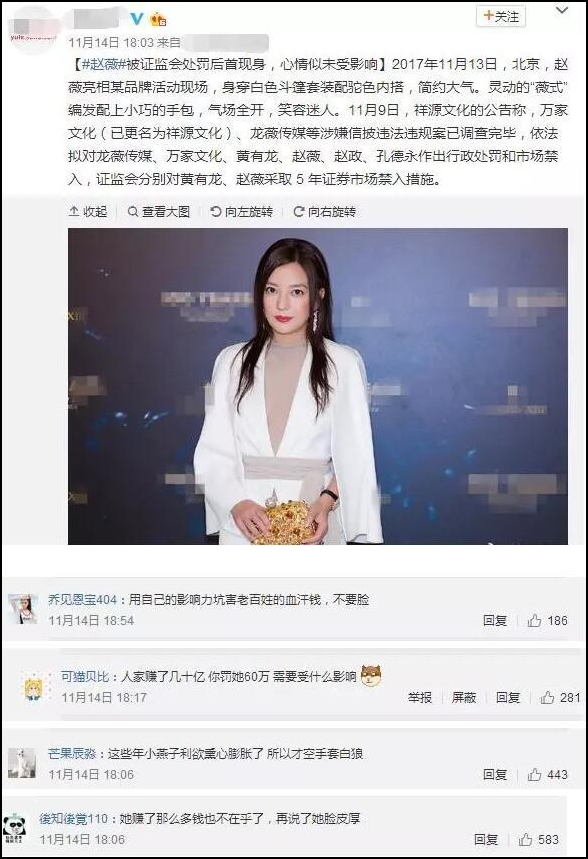Click the +关注 follow button
Screen dimensions: 588x859
point(501,16)
